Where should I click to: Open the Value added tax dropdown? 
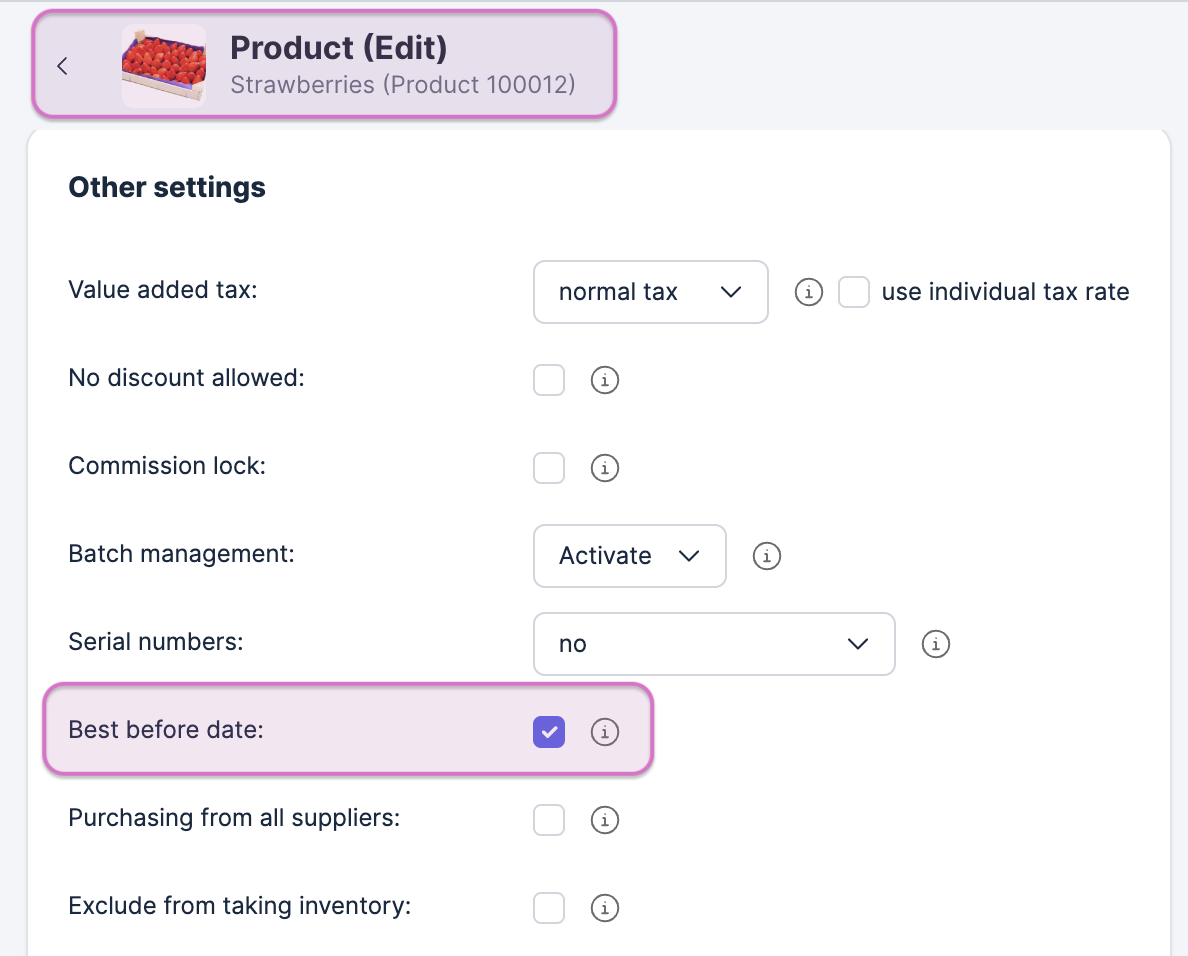pos(650,292)
